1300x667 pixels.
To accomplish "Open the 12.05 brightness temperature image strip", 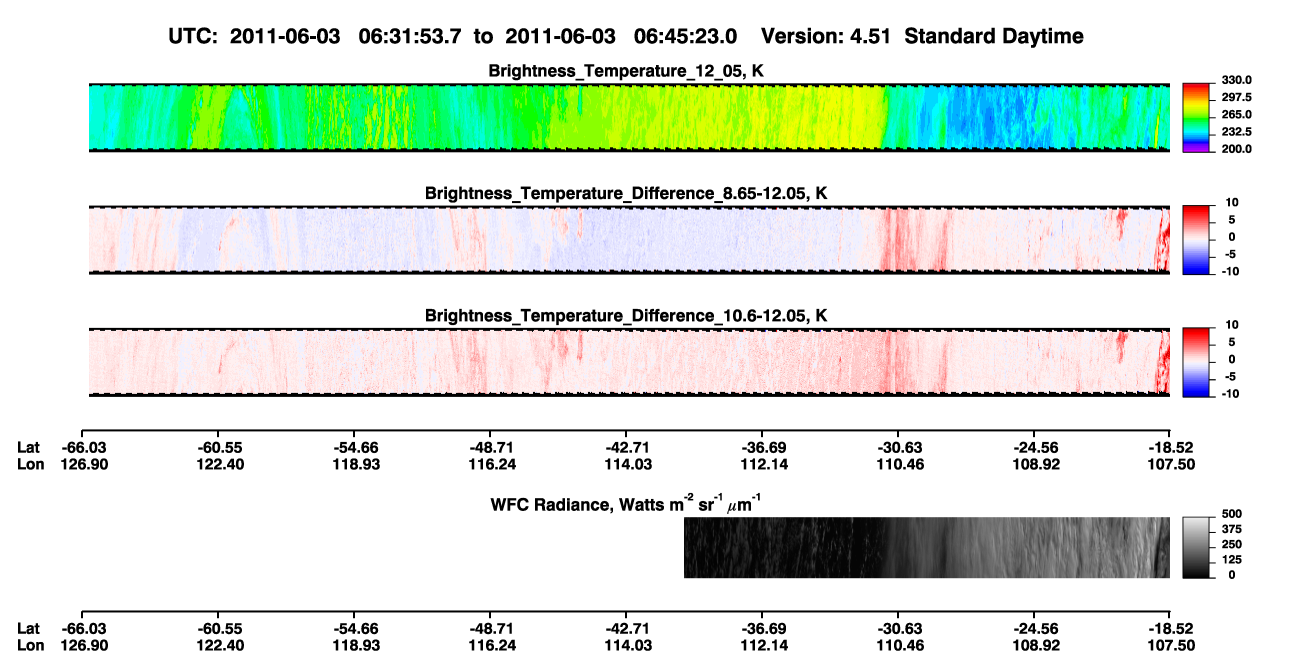I will 629,118.
